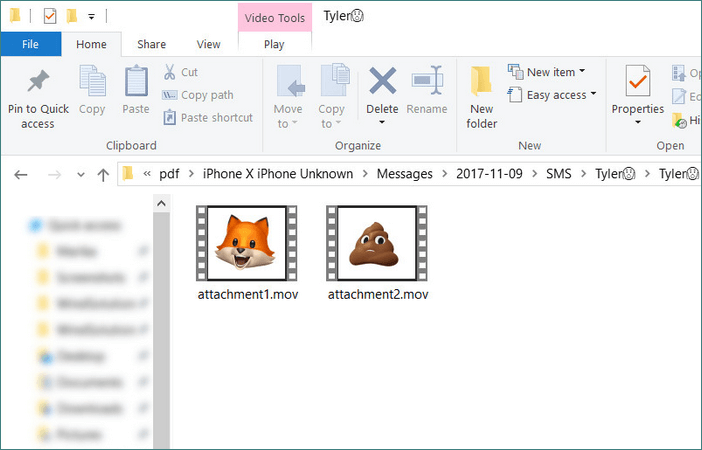Click the Properties checkmark icon

638,81
